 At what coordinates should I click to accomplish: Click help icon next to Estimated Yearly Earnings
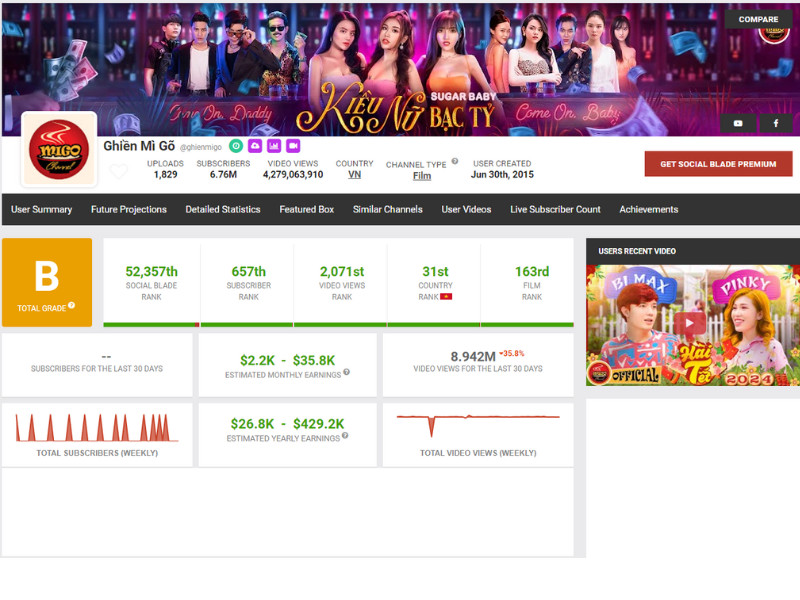coord(345,436)
